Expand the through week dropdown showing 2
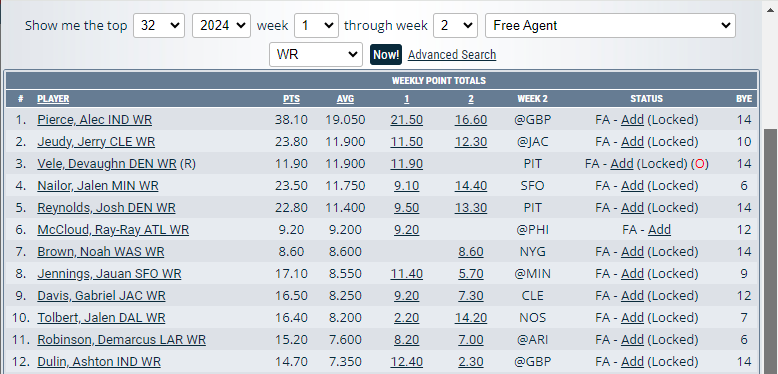This screenshot has width=778, height=374. click(455, 26)
